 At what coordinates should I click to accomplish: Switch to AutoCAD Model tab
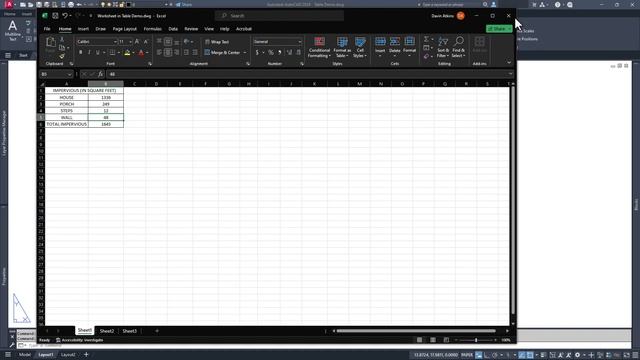24,355
